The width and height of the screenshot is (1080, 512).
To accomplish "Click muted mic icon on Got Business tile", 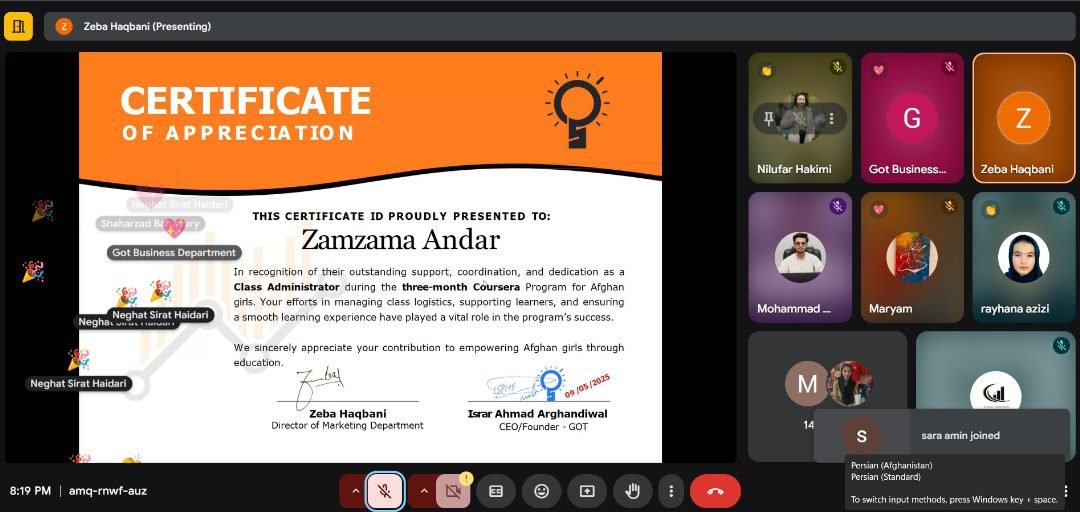I will click(950, 67).
